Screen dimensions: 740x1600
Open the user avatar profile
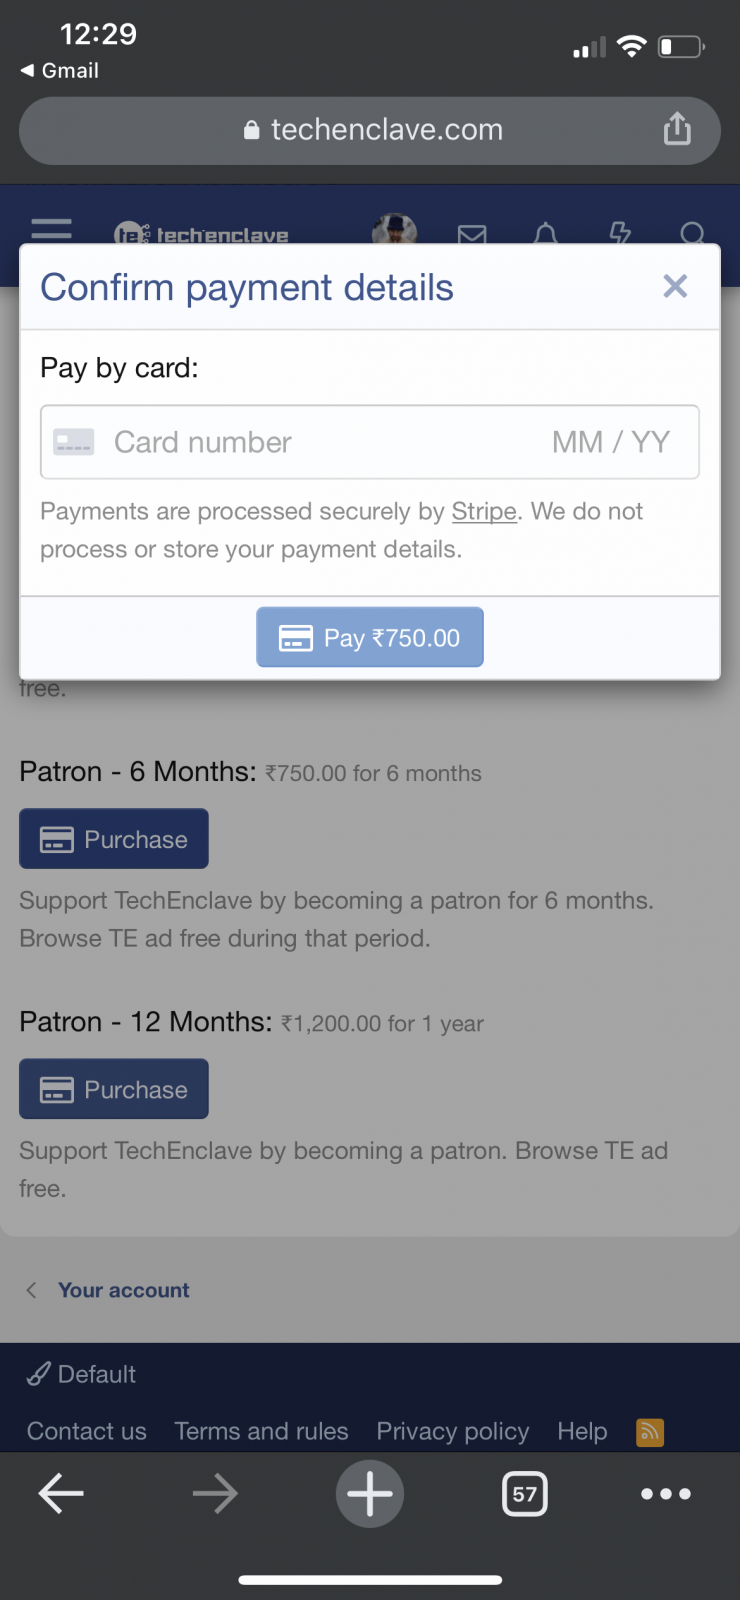tap(394, 230)
